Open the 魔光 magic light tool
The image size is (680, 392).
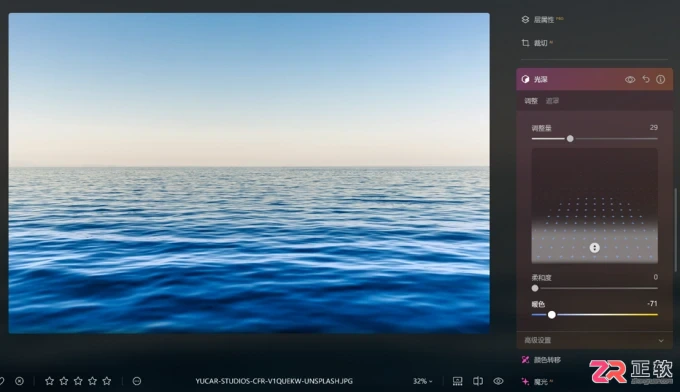point(537,382)
